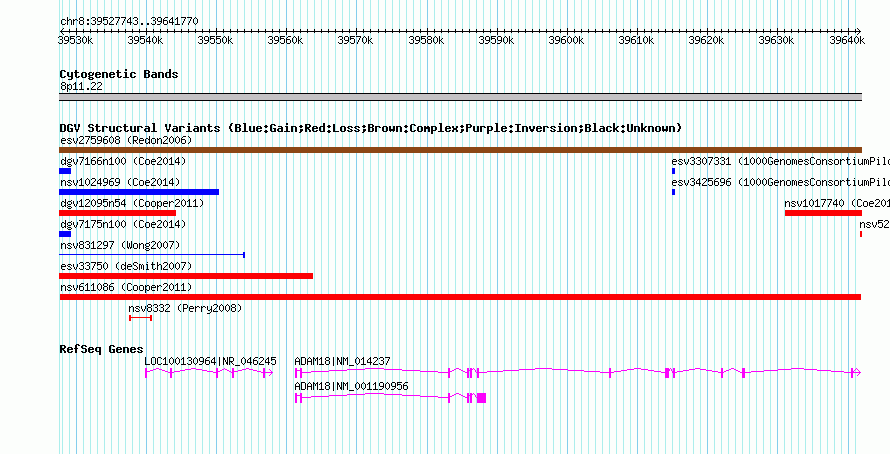Click the nsv8332 small red variant marker
Screen dimensions: 890x454
tap(140, 318)
